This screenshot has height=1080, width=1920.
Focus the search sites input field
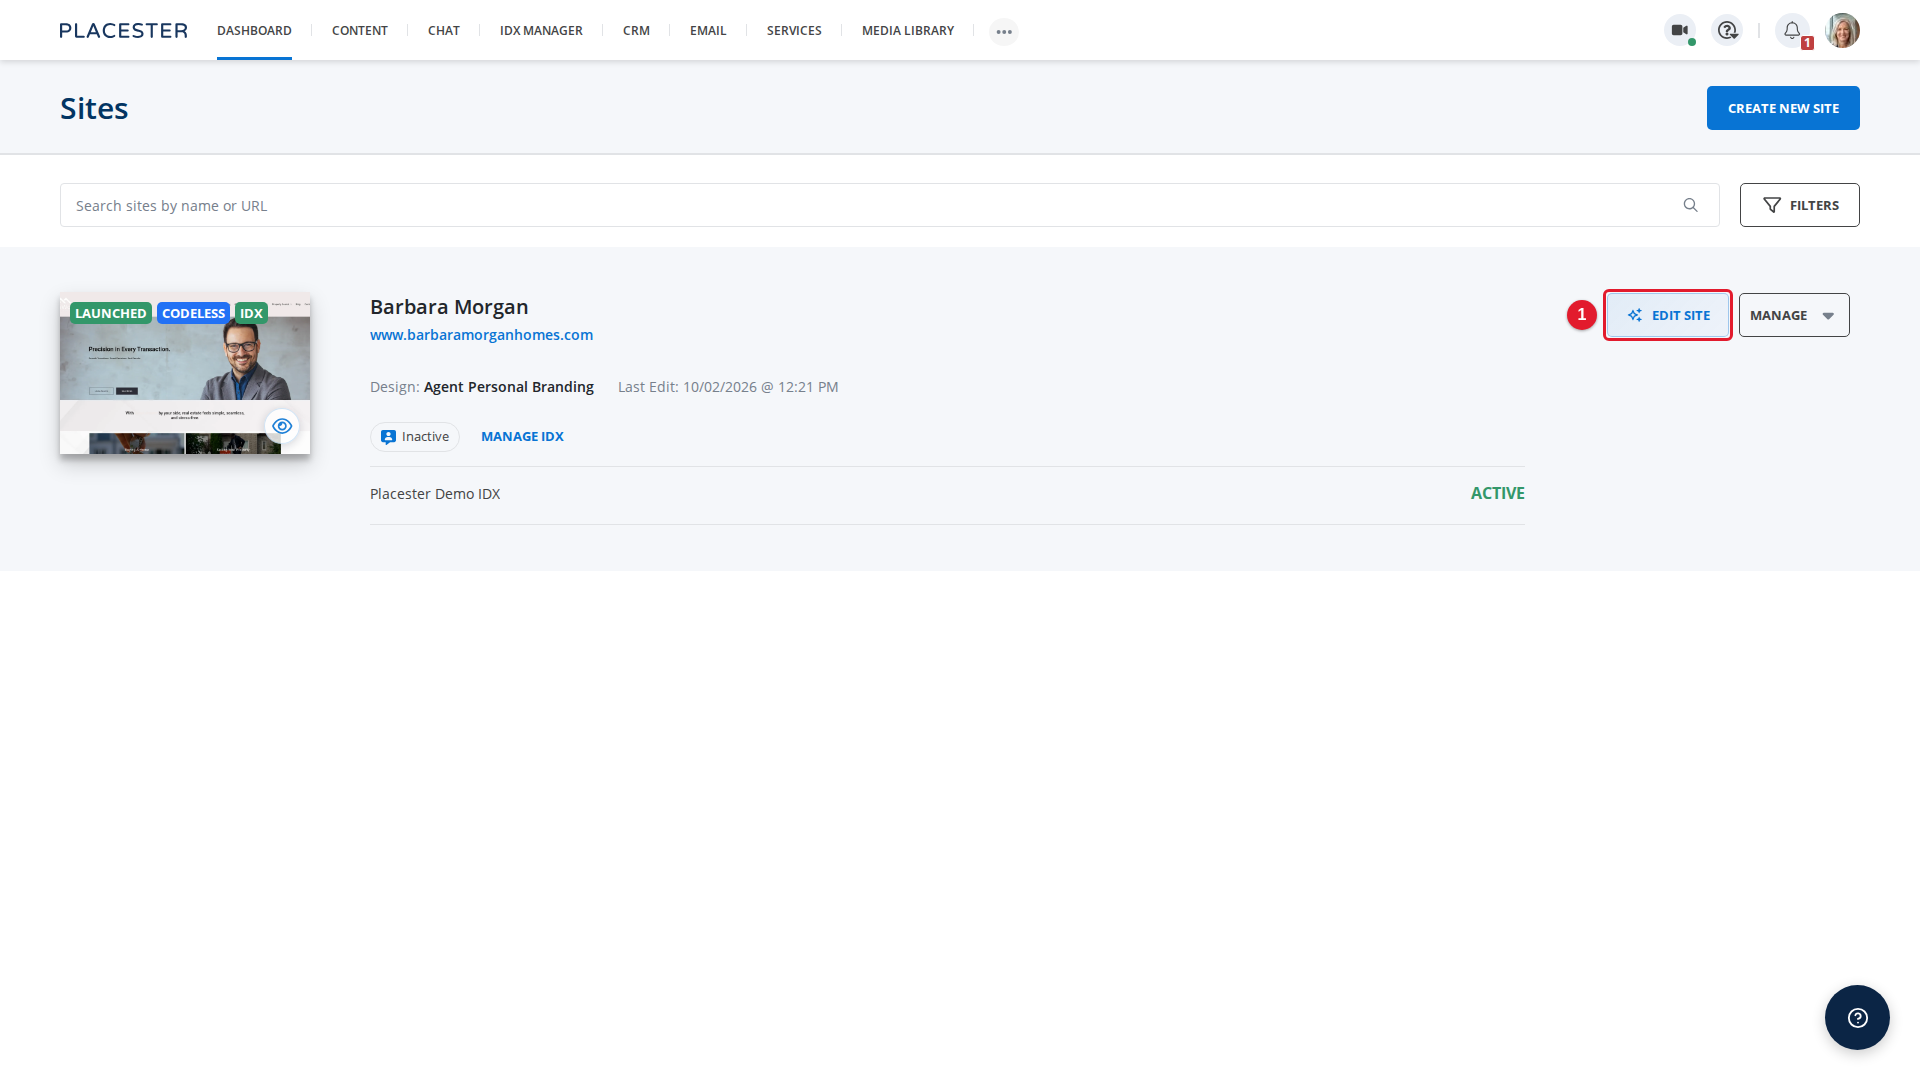[x=890, y=205]
